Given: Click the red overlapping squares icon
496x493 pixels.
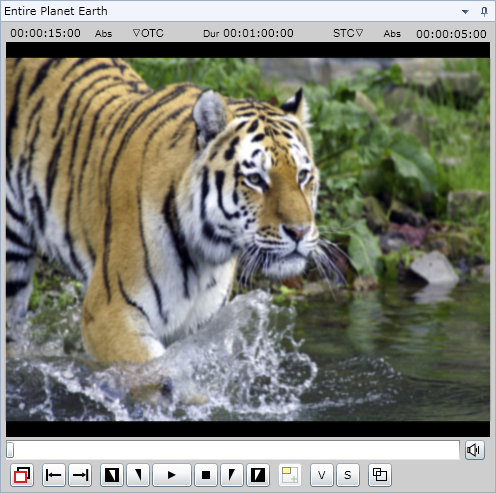Looking at the screenshot, I should click(x=22, y=475).
